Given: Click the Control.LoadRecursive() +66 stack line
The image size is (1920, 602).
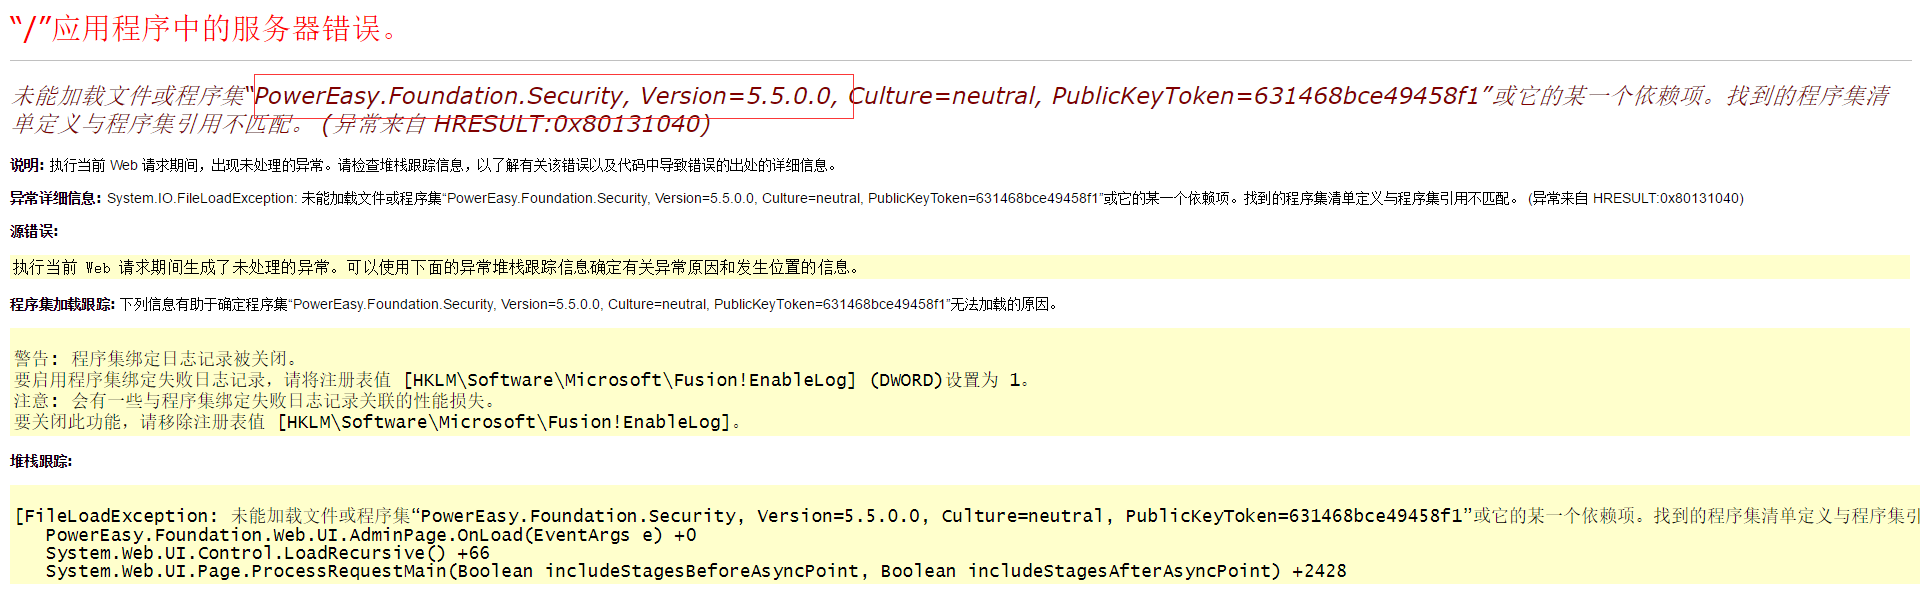Looking at the screenshot, I should point(267,553).
